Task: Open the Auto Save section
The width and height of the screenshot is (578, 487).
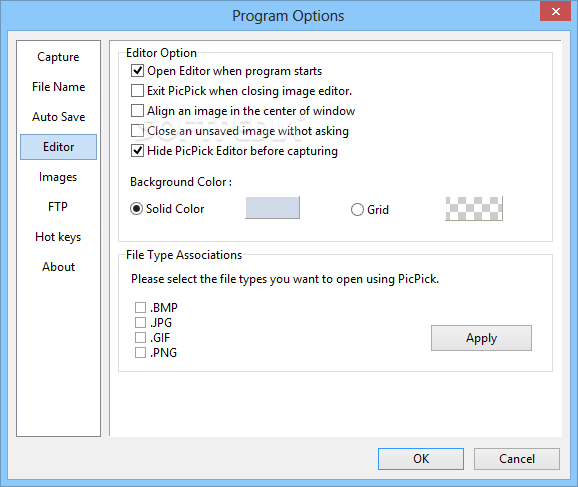Action: click(x=58, y=117)
